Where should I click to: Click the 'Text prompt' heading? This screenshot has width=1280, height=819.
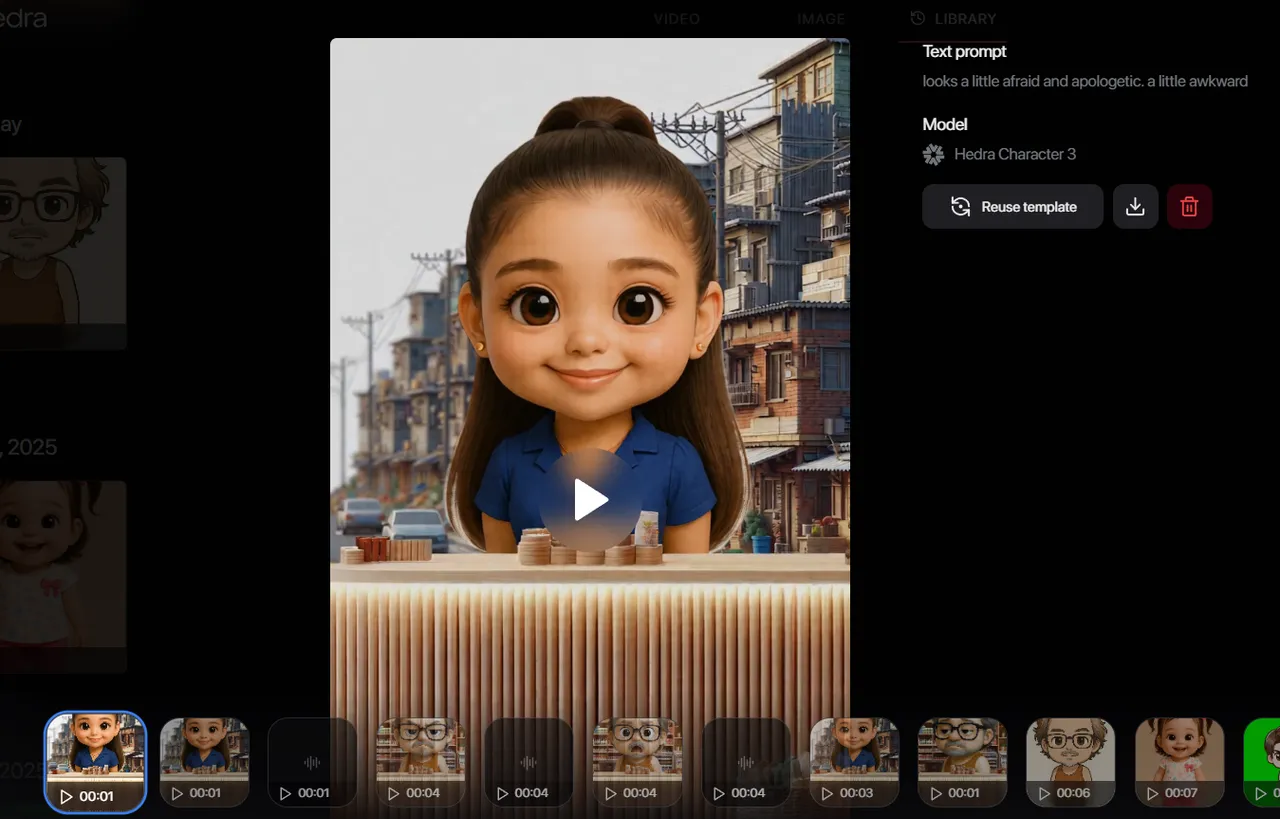point(964,51)
